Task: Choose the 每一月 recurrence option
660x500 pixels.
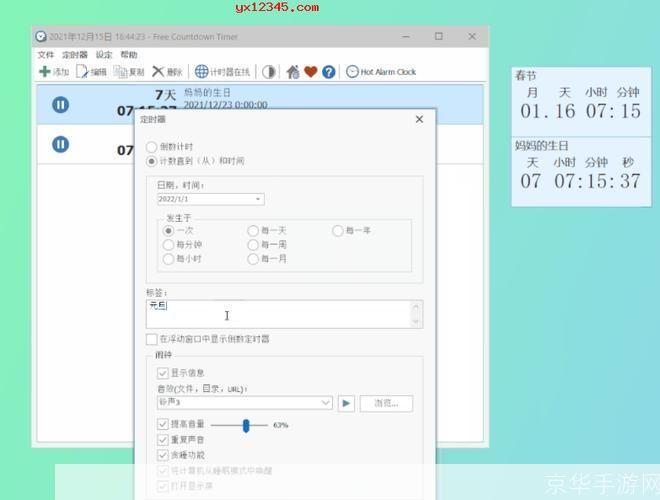Action: tap(253, 259)
